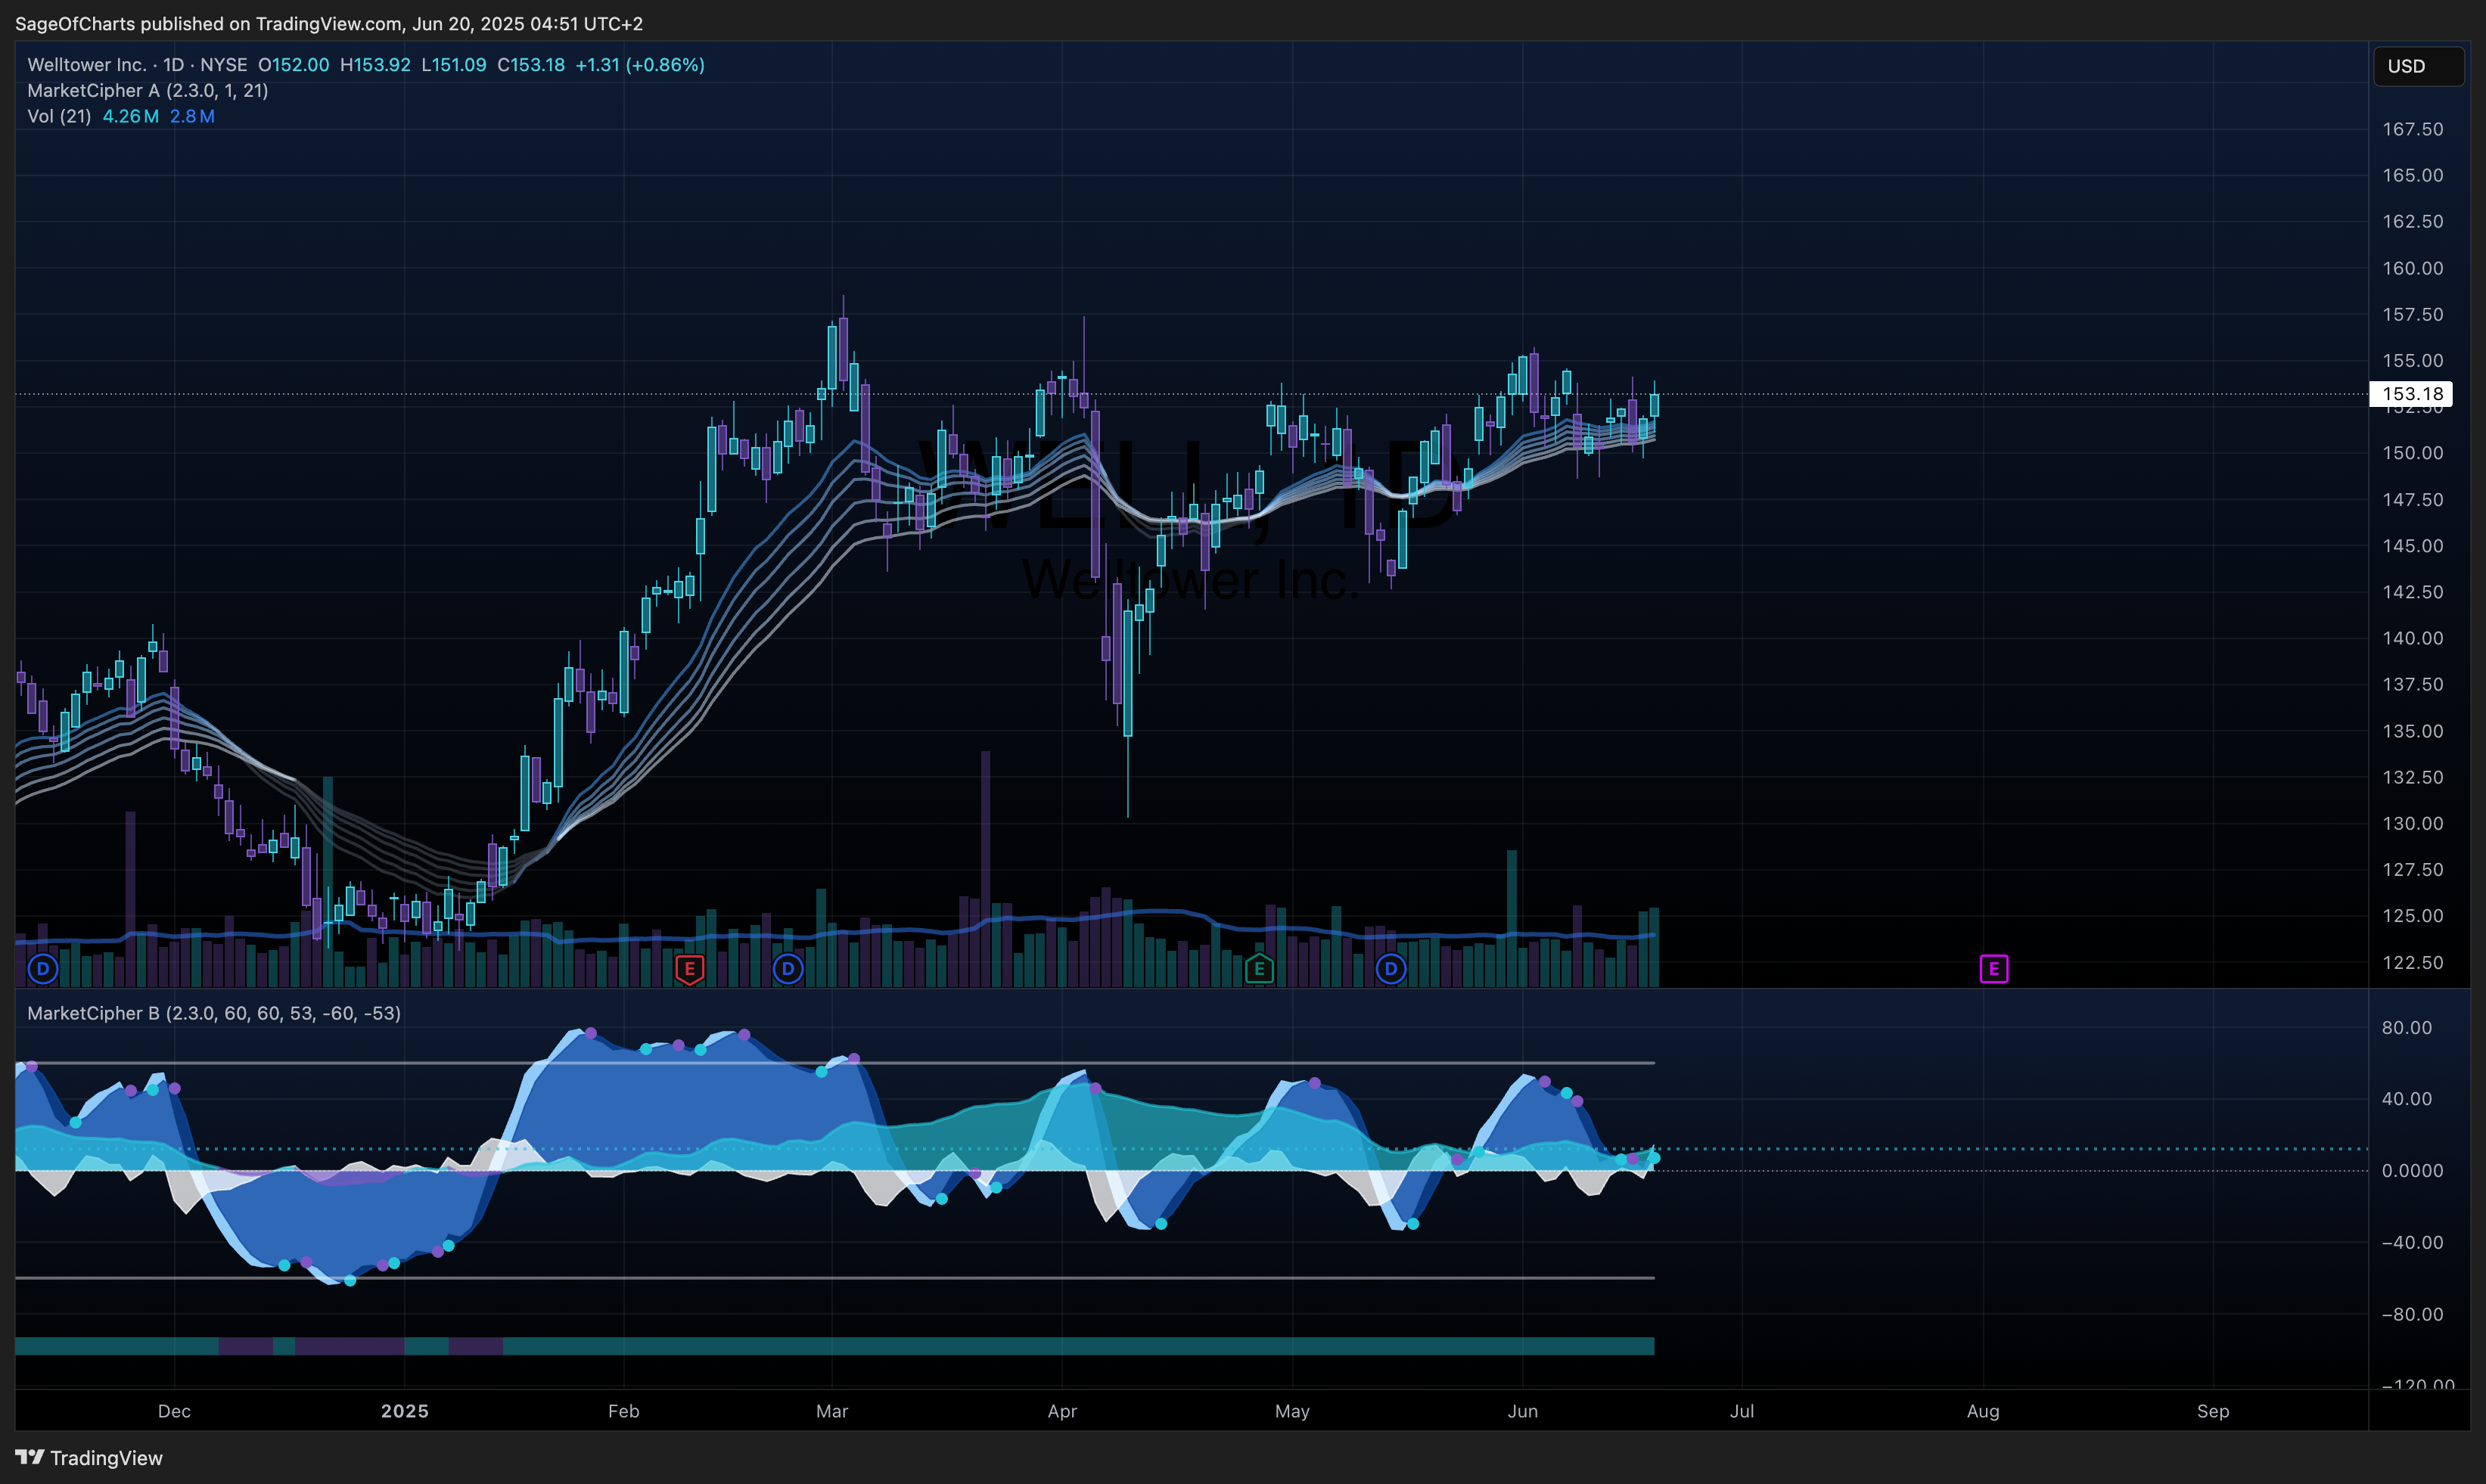
Task: Click the Sep label on the time axis
Action: click(2213, 1411)
